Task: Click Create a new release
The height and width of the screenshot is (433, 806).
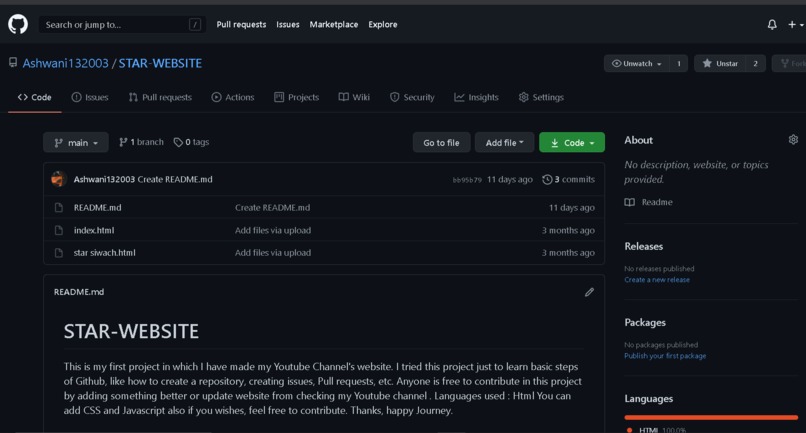Action: pyautogui.click(x=657, y=280)
